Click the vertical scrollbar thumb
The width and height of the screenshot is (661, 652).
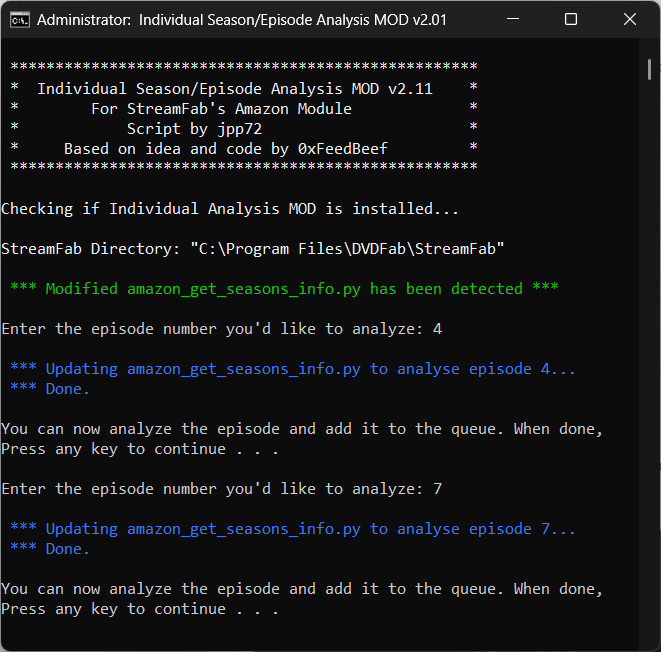tap(650, 69)
